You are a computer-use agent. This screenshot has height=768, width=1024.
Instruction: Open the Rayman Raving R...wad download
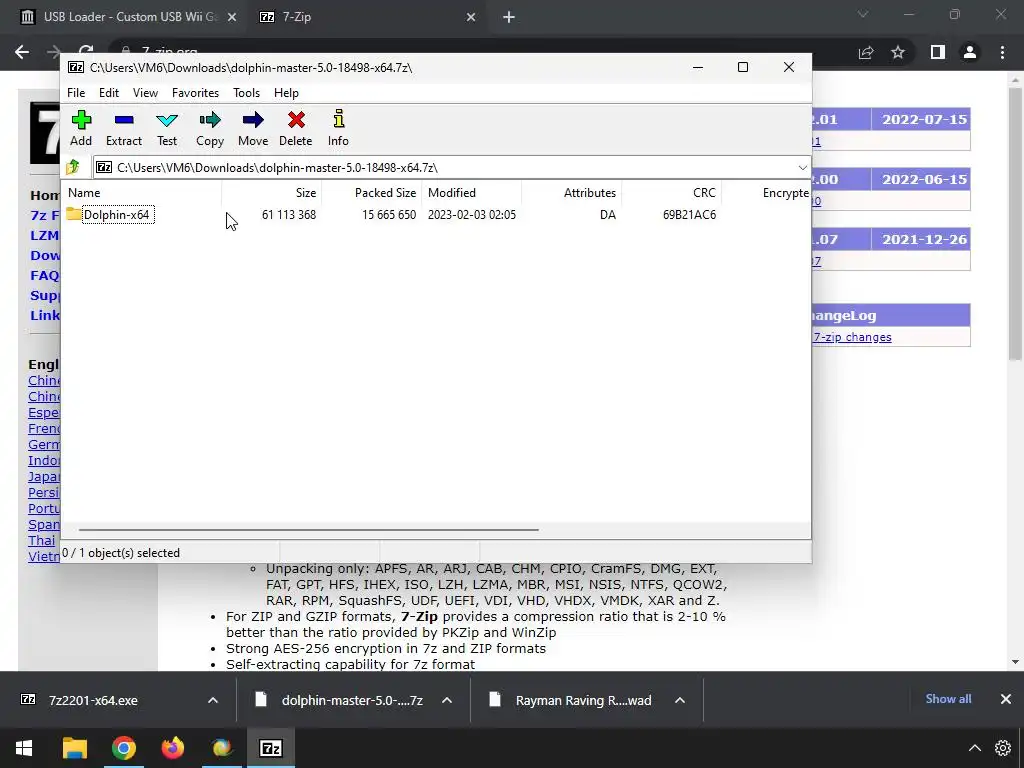tap(583, 700)
